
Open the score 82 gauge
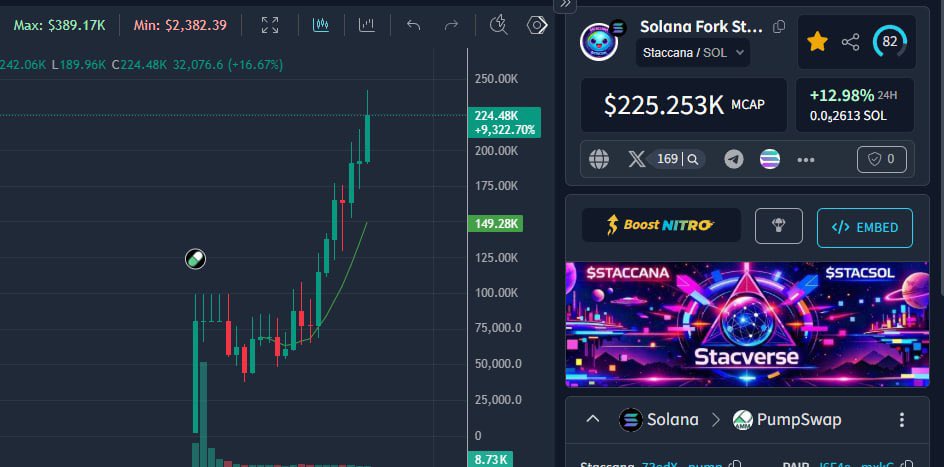click(889, 42)
